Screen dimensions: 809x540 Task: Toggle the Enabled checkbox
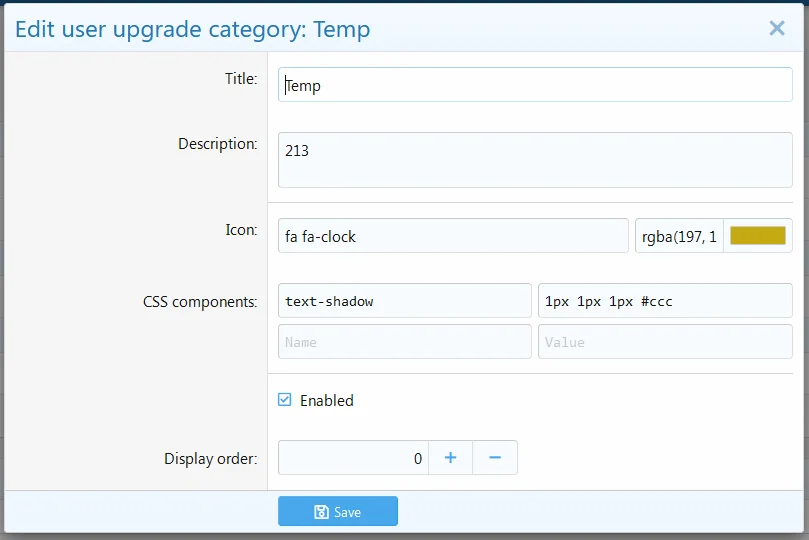pyautogui.click(x=285, y=400)
